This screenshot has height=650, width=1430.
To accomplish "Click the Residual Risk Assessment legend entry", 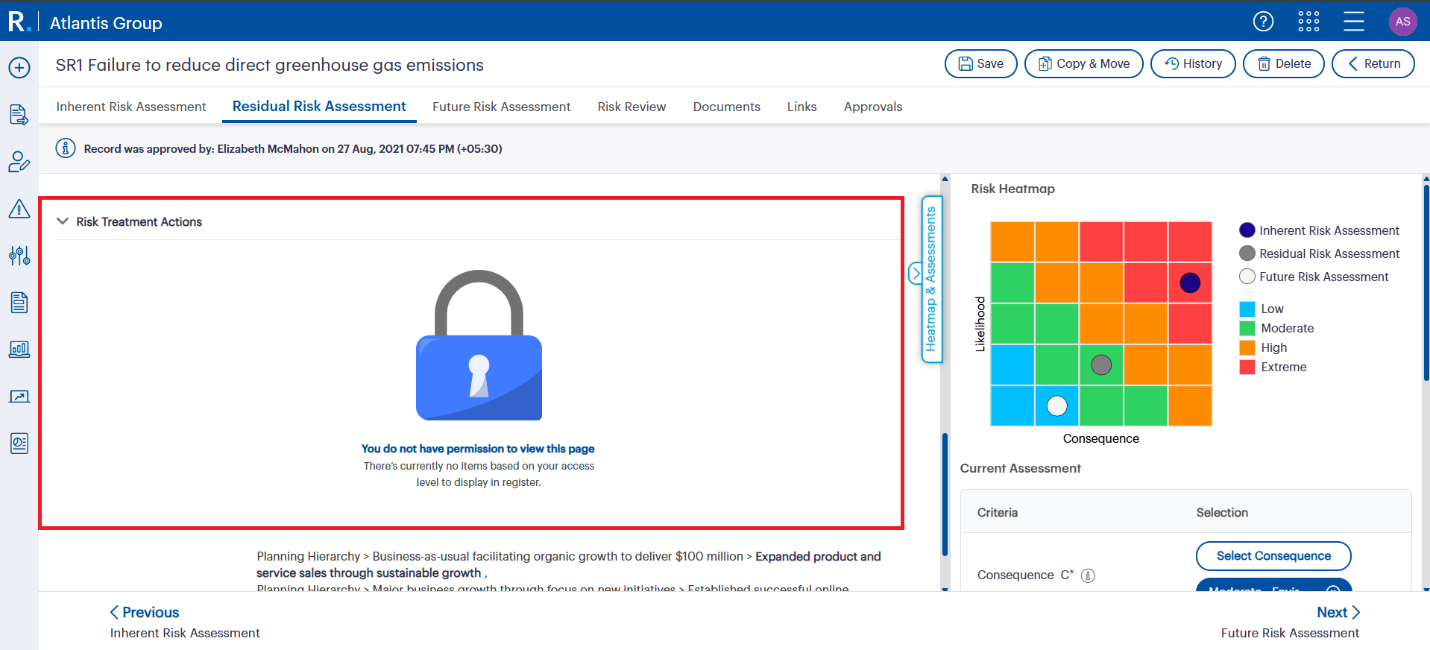I will coord(1319,253).
